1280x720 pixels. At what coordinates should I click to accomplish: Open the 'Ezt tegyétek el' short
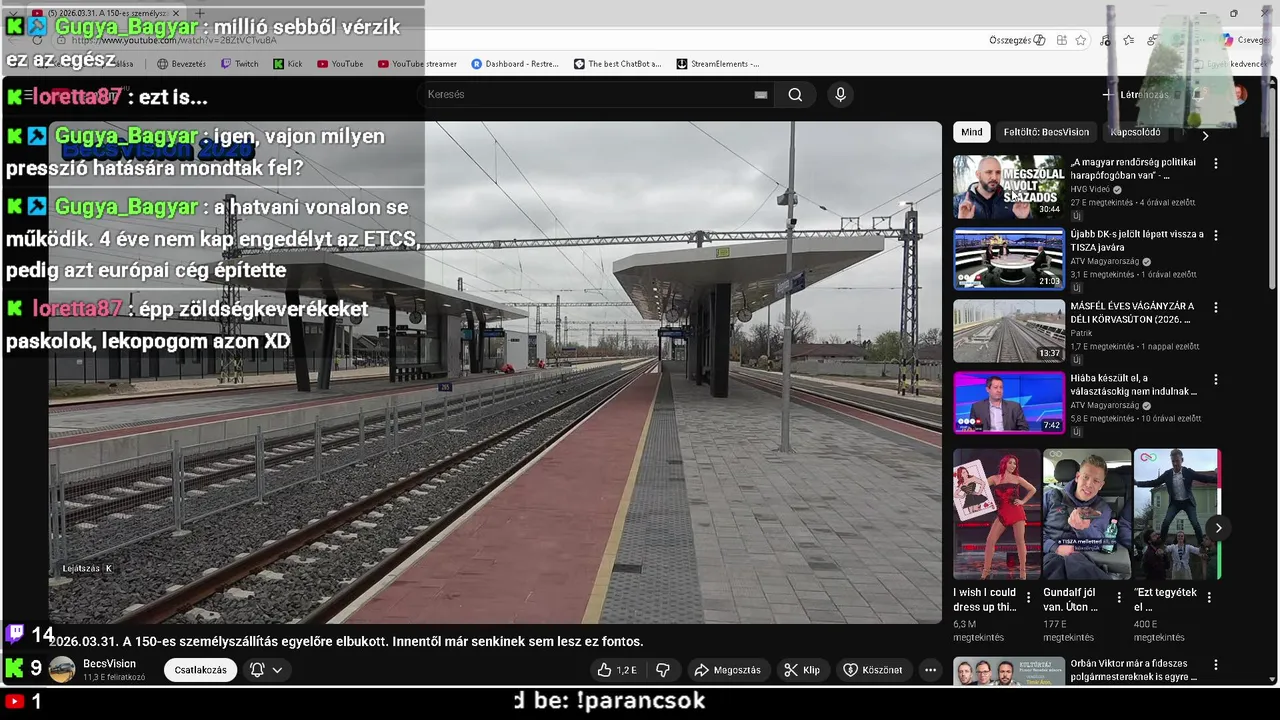point(1177,514)
